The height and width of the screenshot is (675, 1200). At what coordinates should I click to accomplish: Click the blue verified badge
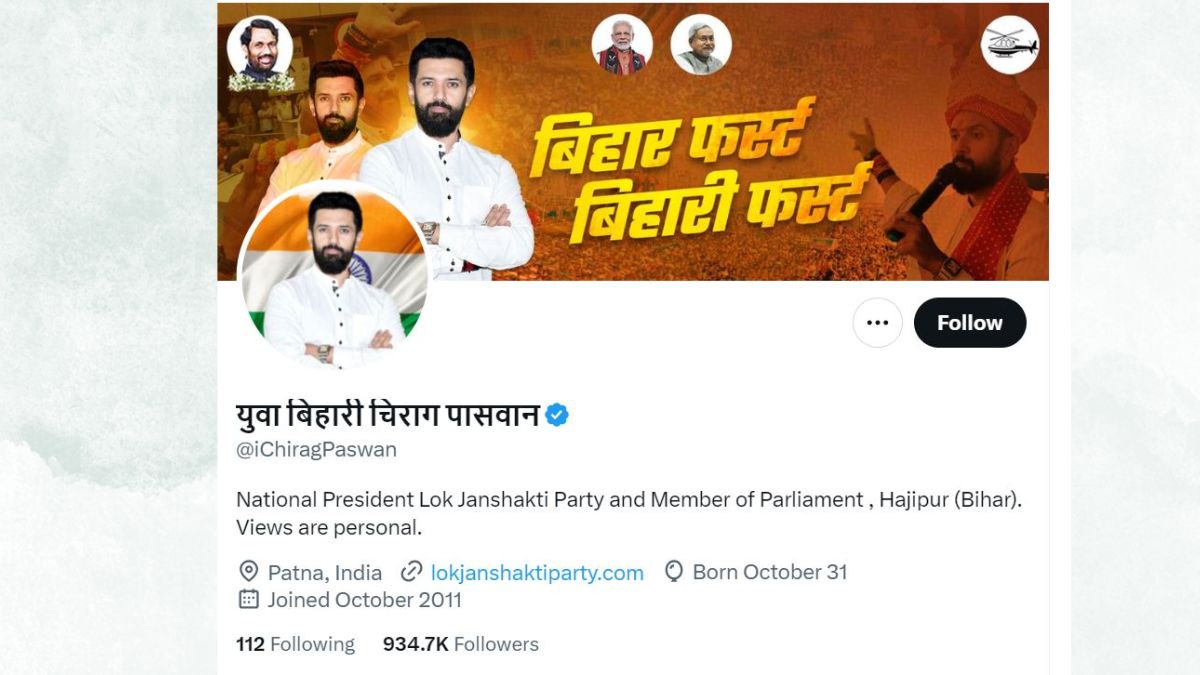(x=557, y=415)
